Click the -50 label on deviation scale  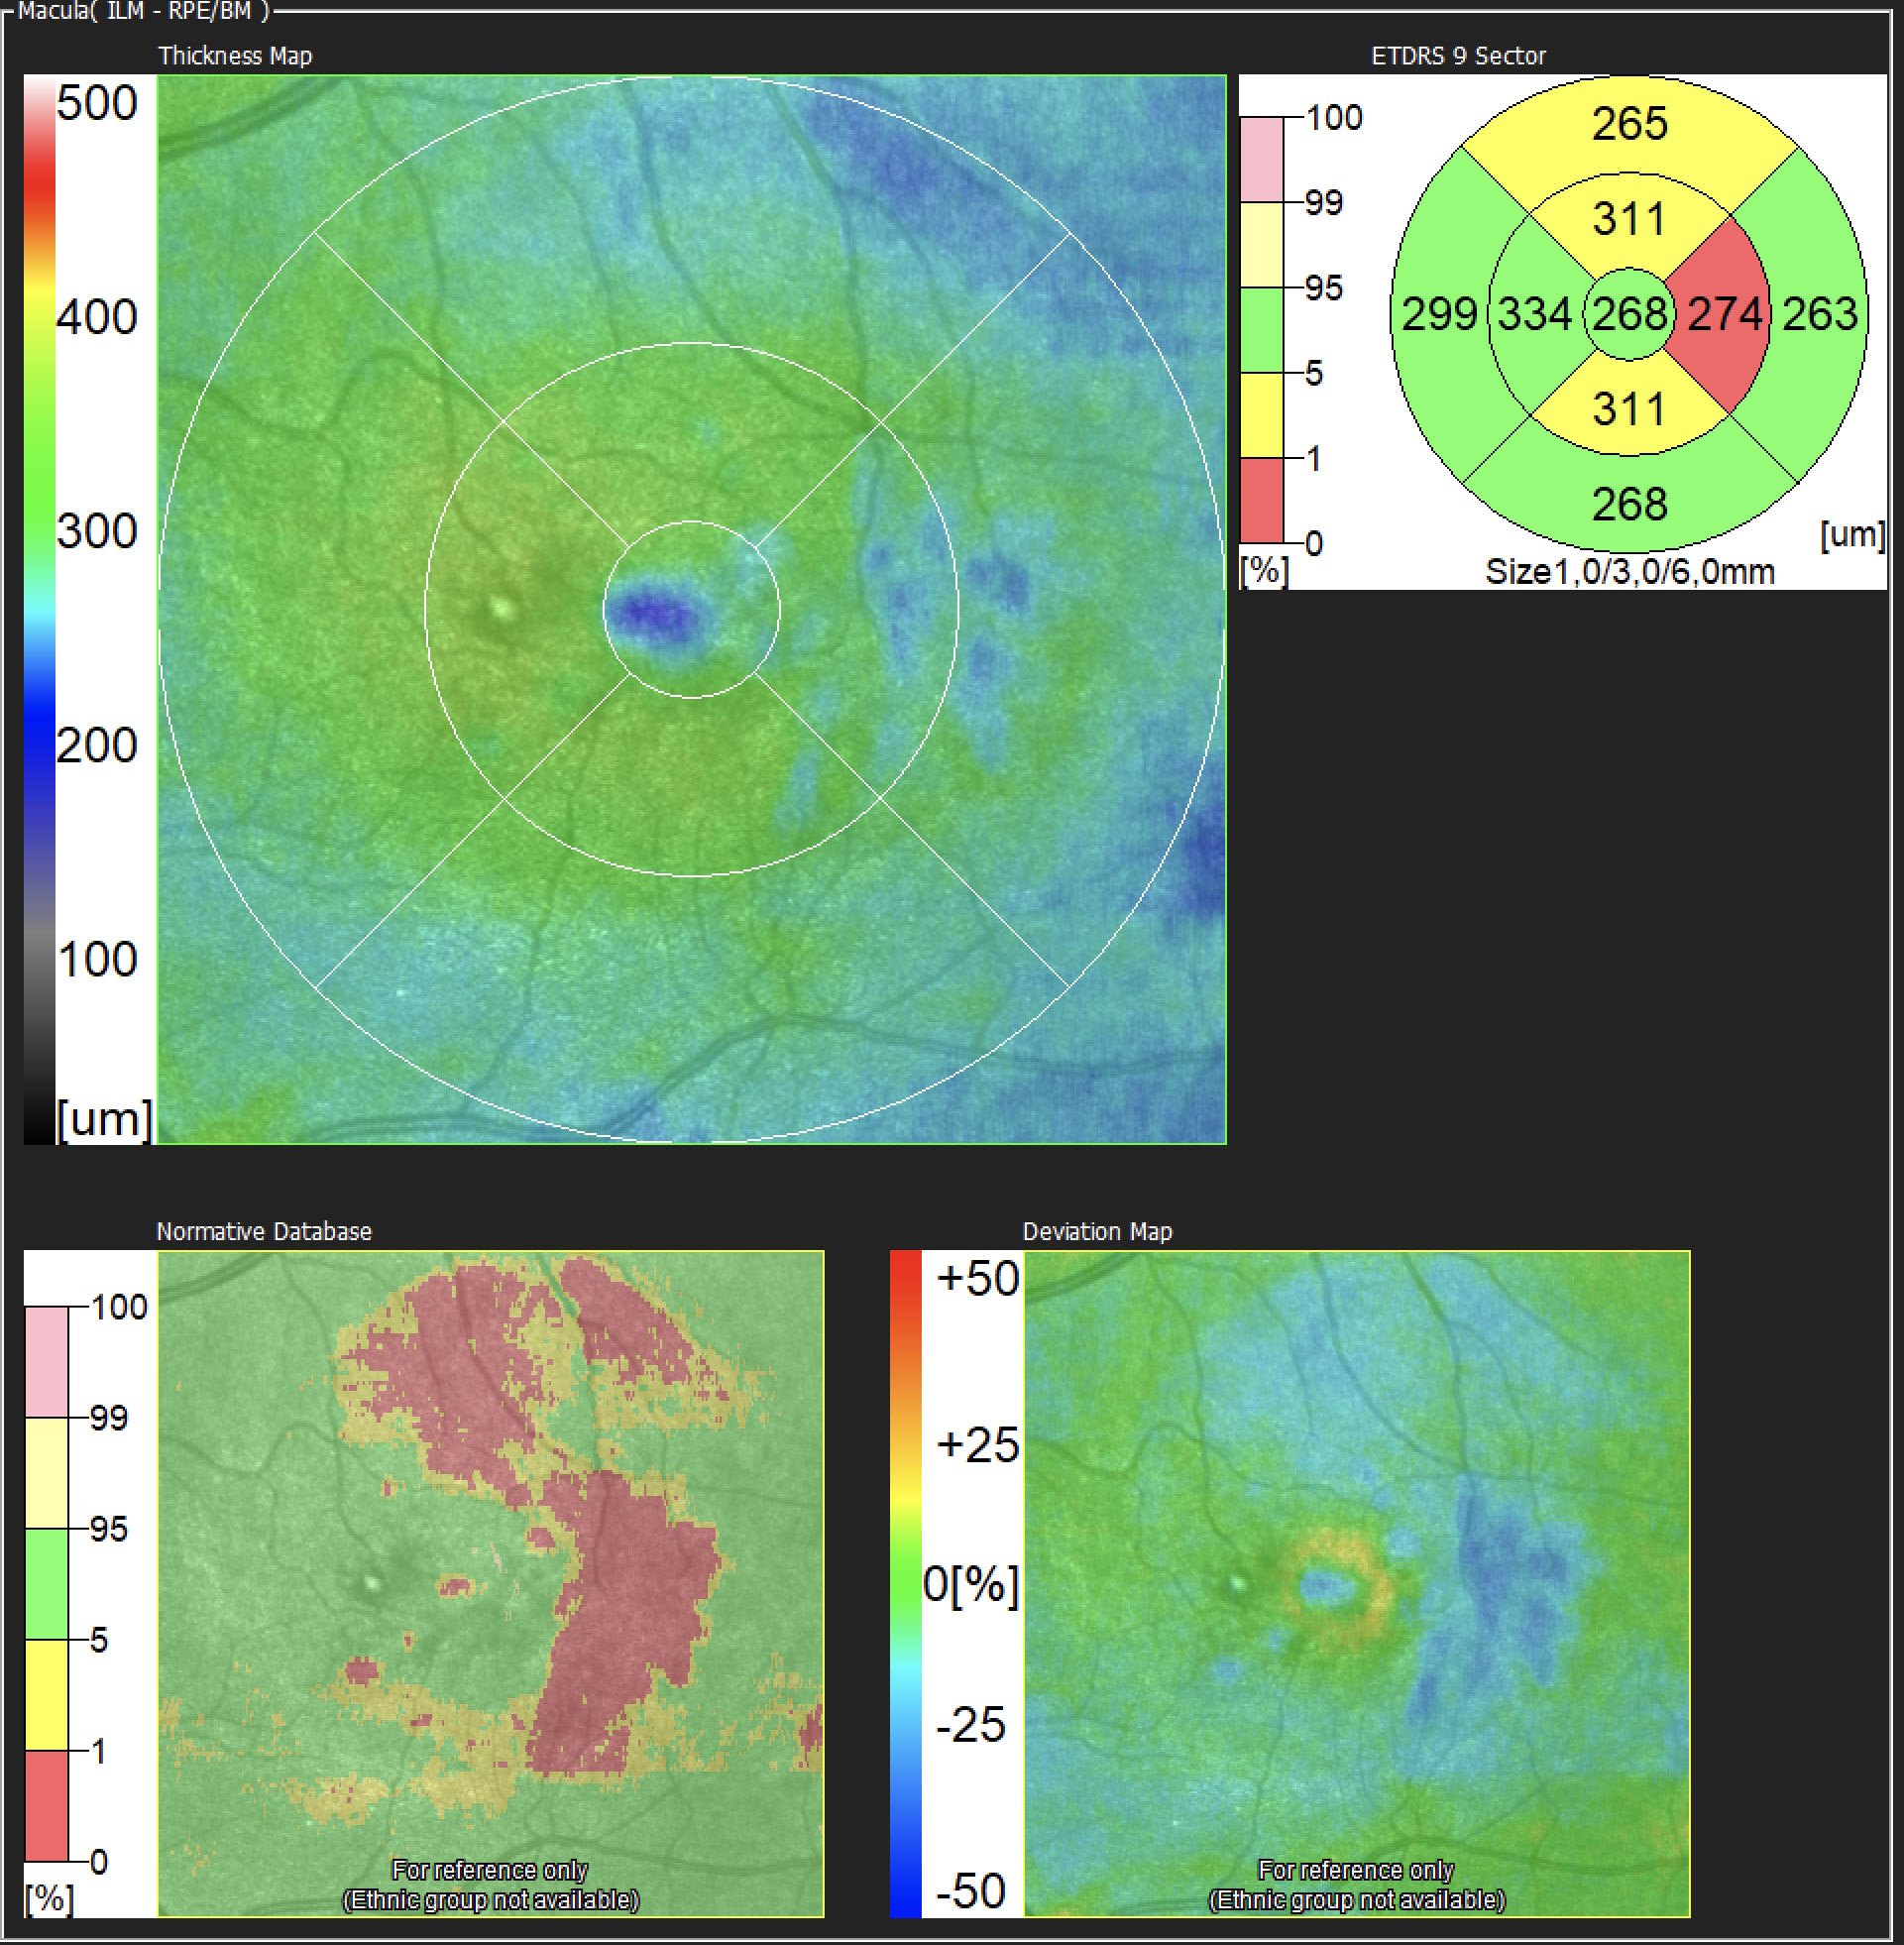tap(970, 1890)
